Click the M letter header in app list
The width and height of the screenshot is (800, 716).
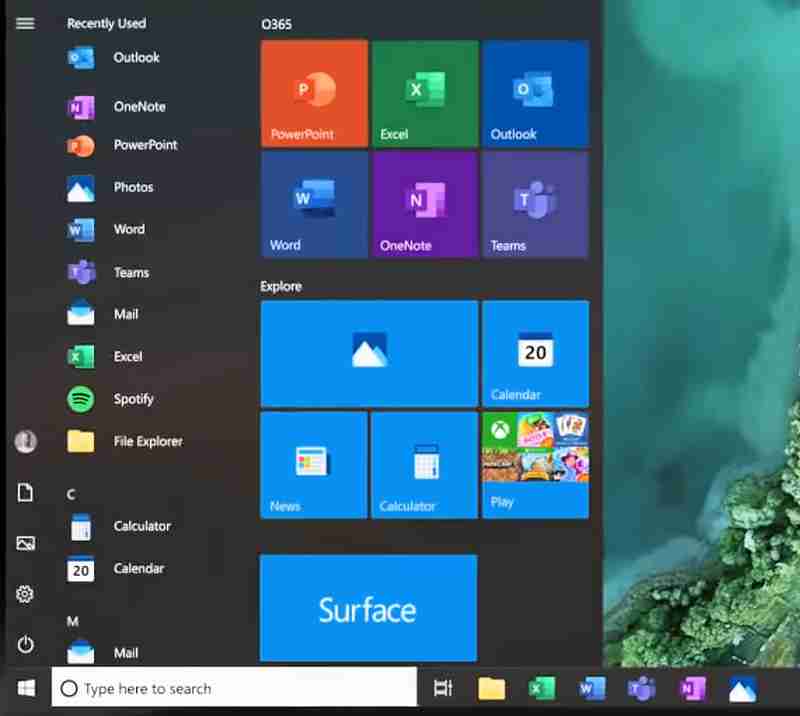(71, 621)
